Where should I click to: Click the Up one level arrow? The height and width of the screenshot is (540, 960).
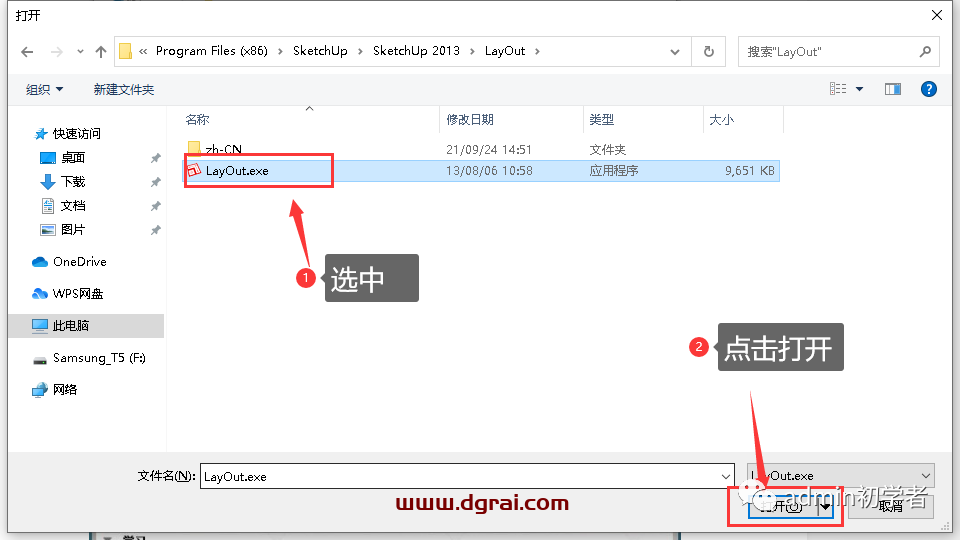[x=100, y=51]
